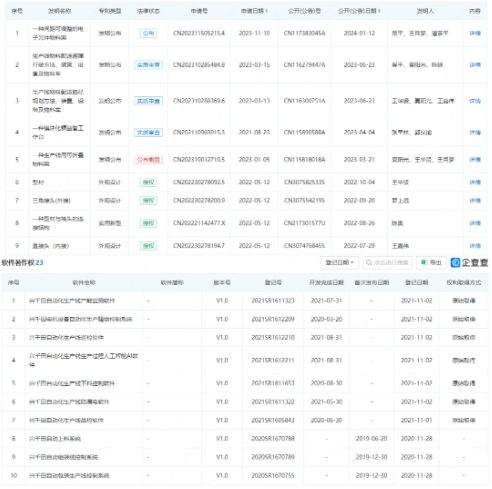492x489 pixels.
Task: Click green 授权 status tag in row 6
Action: [148, 182]
